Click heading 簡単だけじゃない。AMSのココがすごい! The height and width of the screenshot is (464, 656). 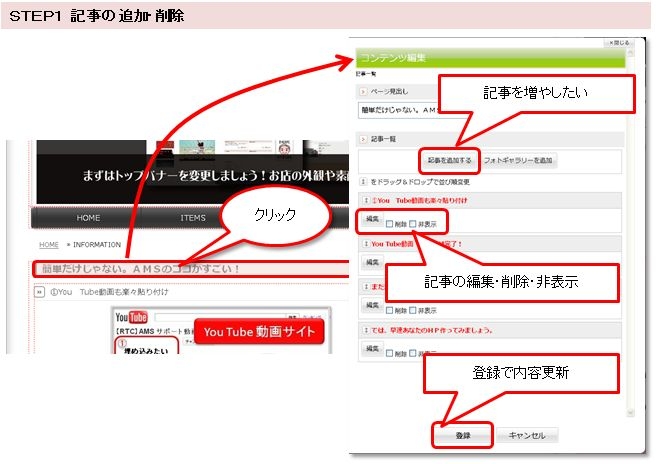(x=141, y=269)
